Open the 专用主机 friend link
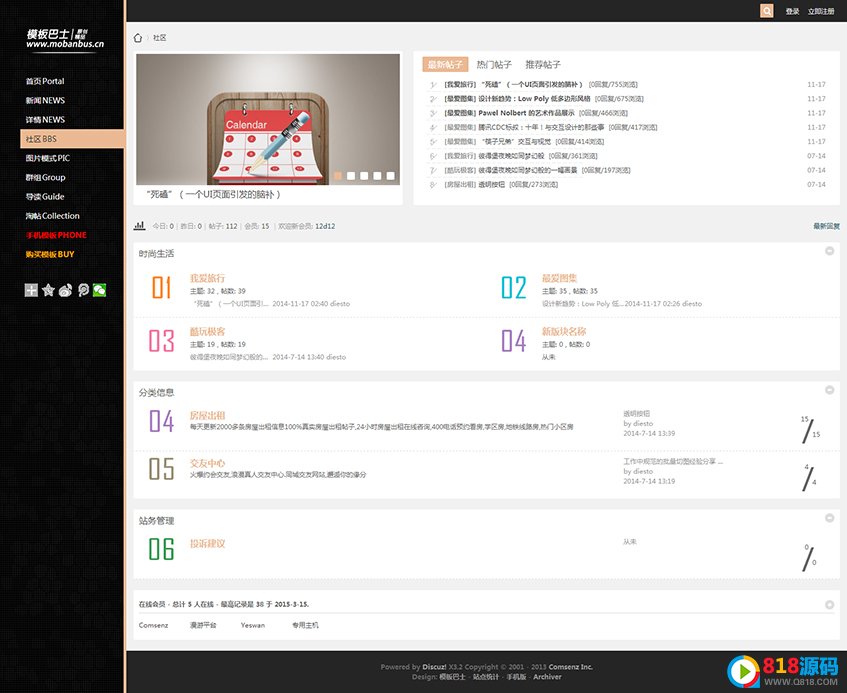 point(305,625)
